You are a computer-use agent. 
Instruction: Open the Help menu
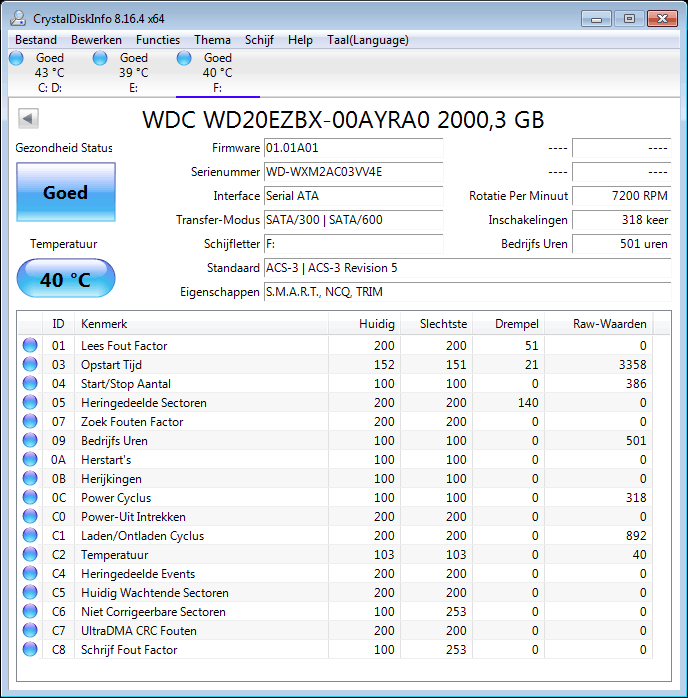[300, 40]
